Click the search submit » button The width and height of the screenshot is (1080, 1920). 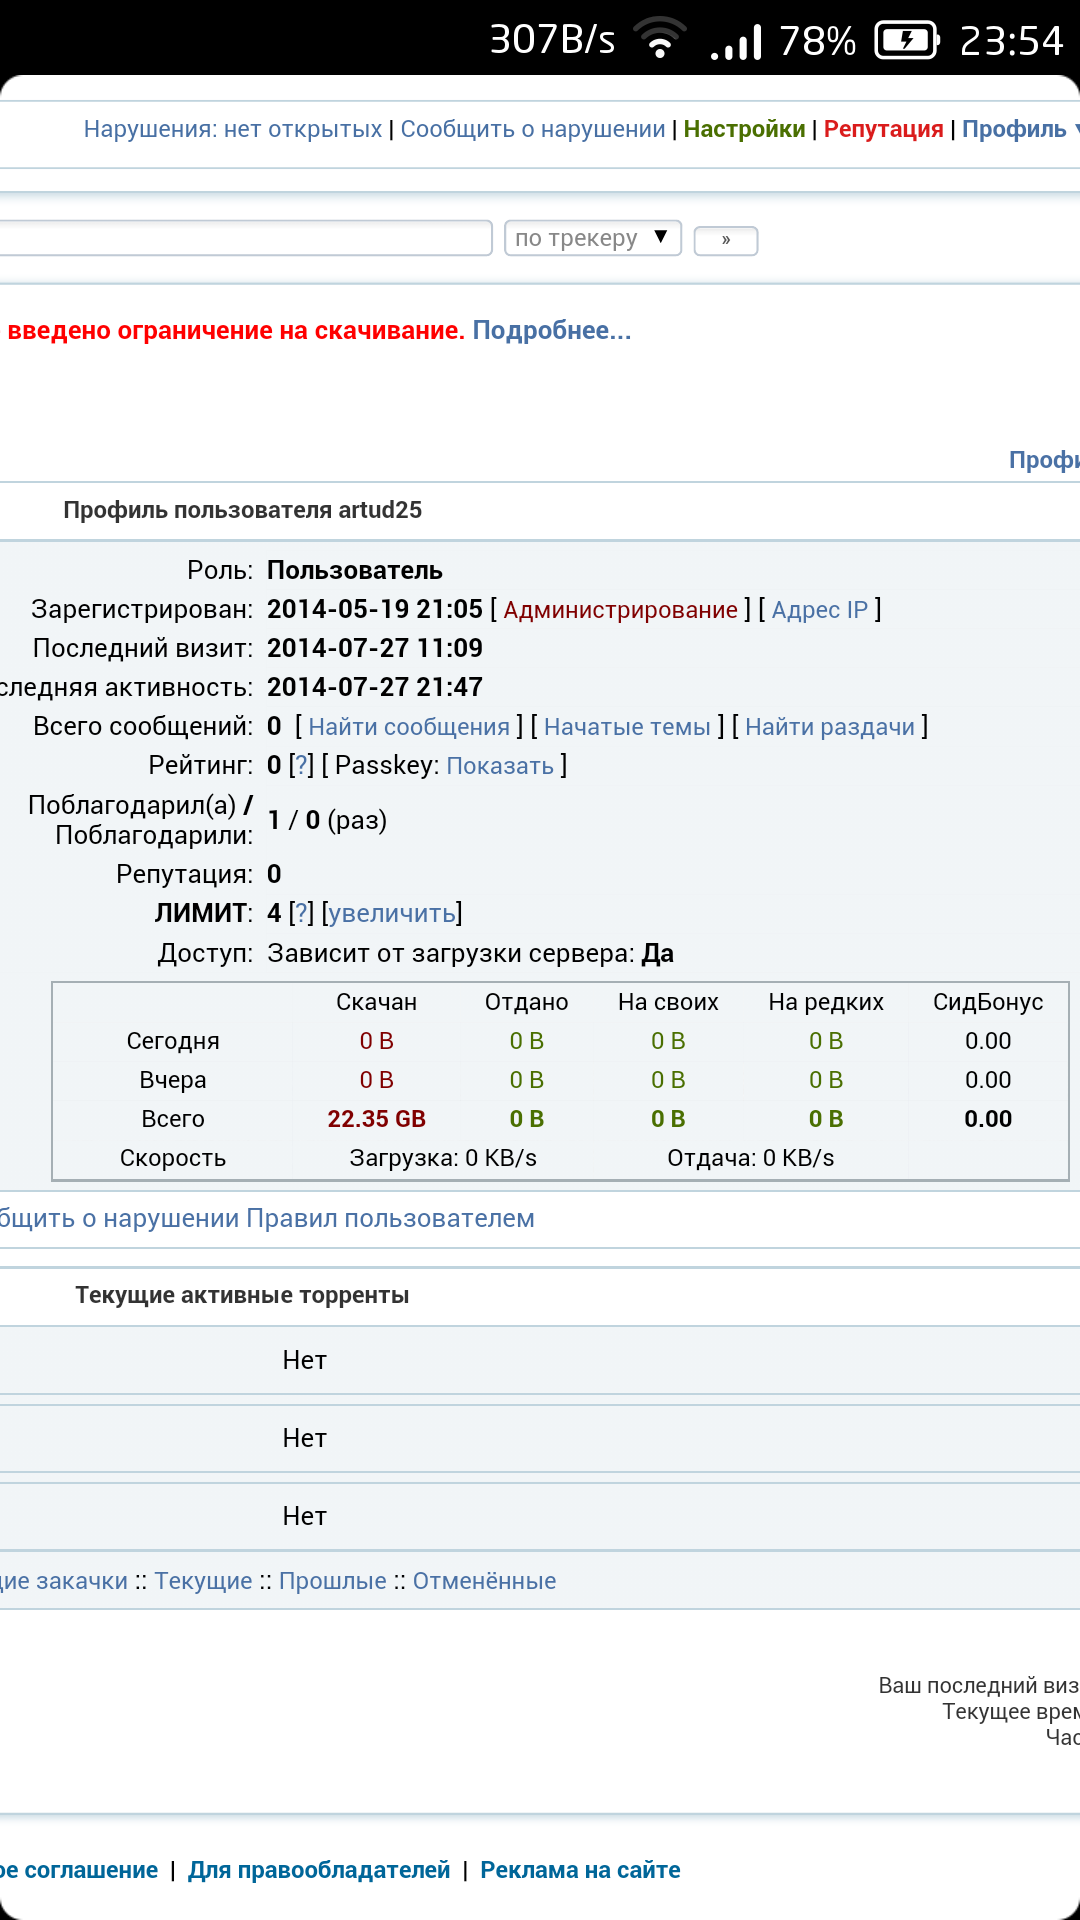[x=726, y=240]
